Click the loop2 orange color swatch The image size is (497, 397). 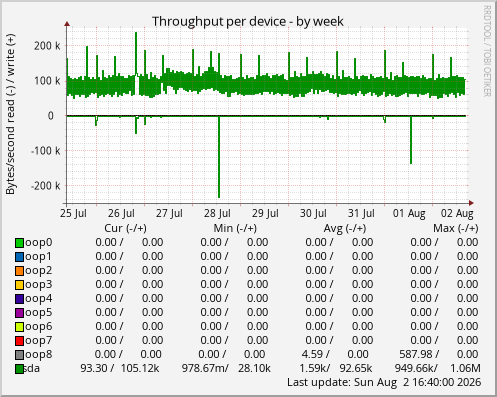(x=19, y=271)
